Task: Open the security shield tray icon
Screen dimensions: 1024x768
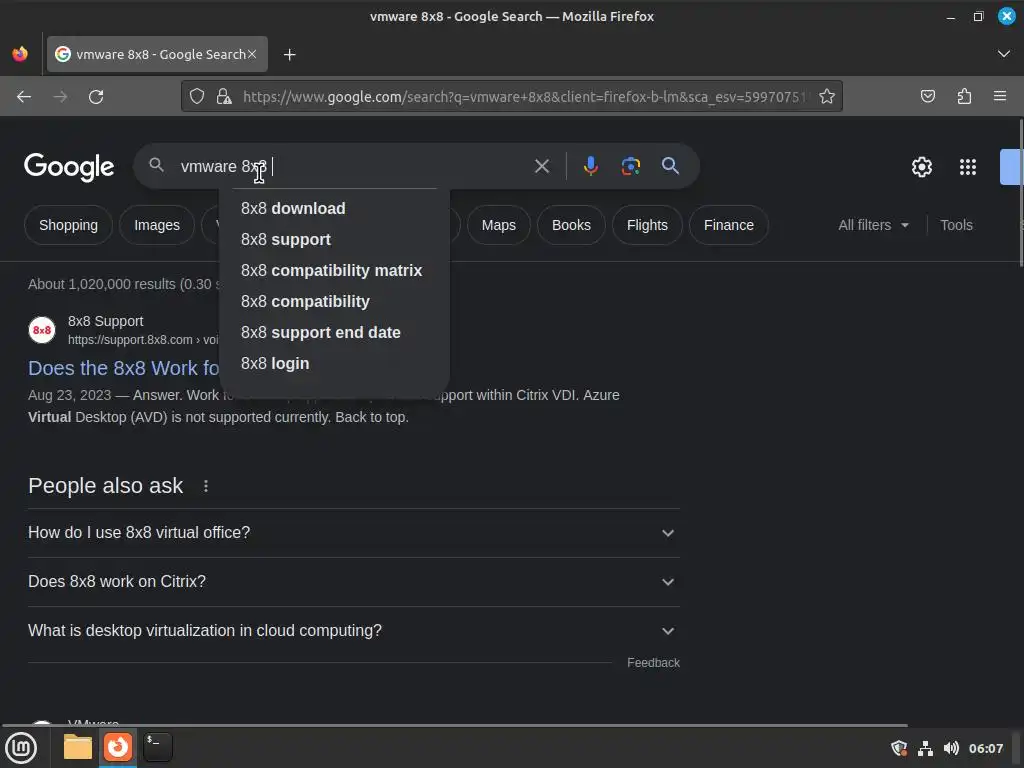Action: click(899, 748)
